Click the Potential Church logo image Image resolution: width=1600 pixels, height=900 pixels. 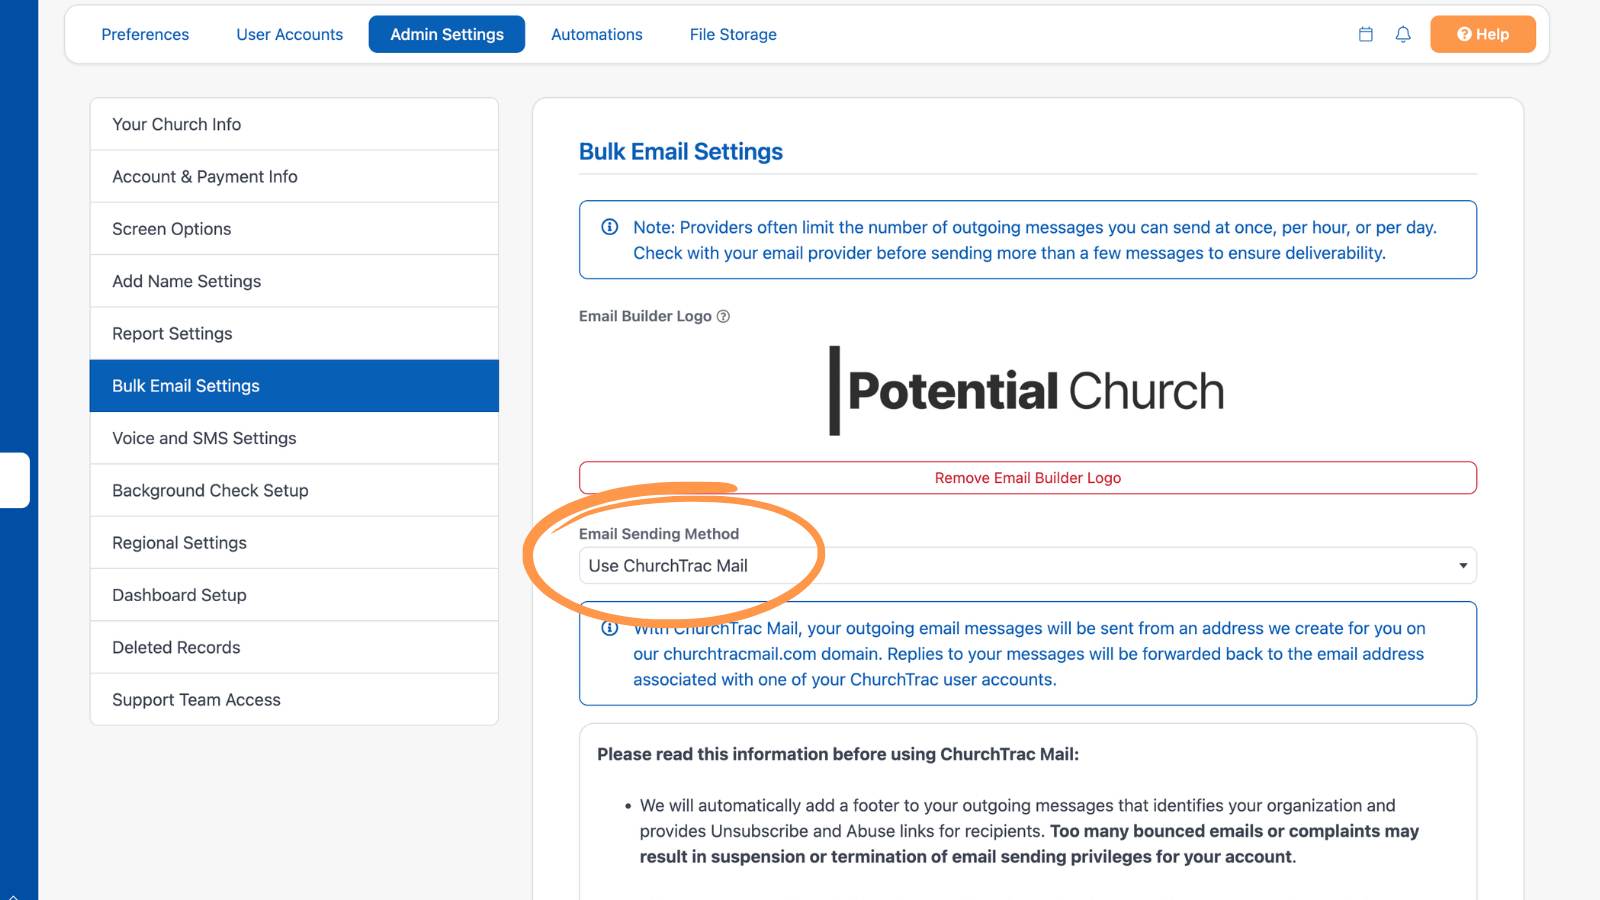coord(1027,391)
